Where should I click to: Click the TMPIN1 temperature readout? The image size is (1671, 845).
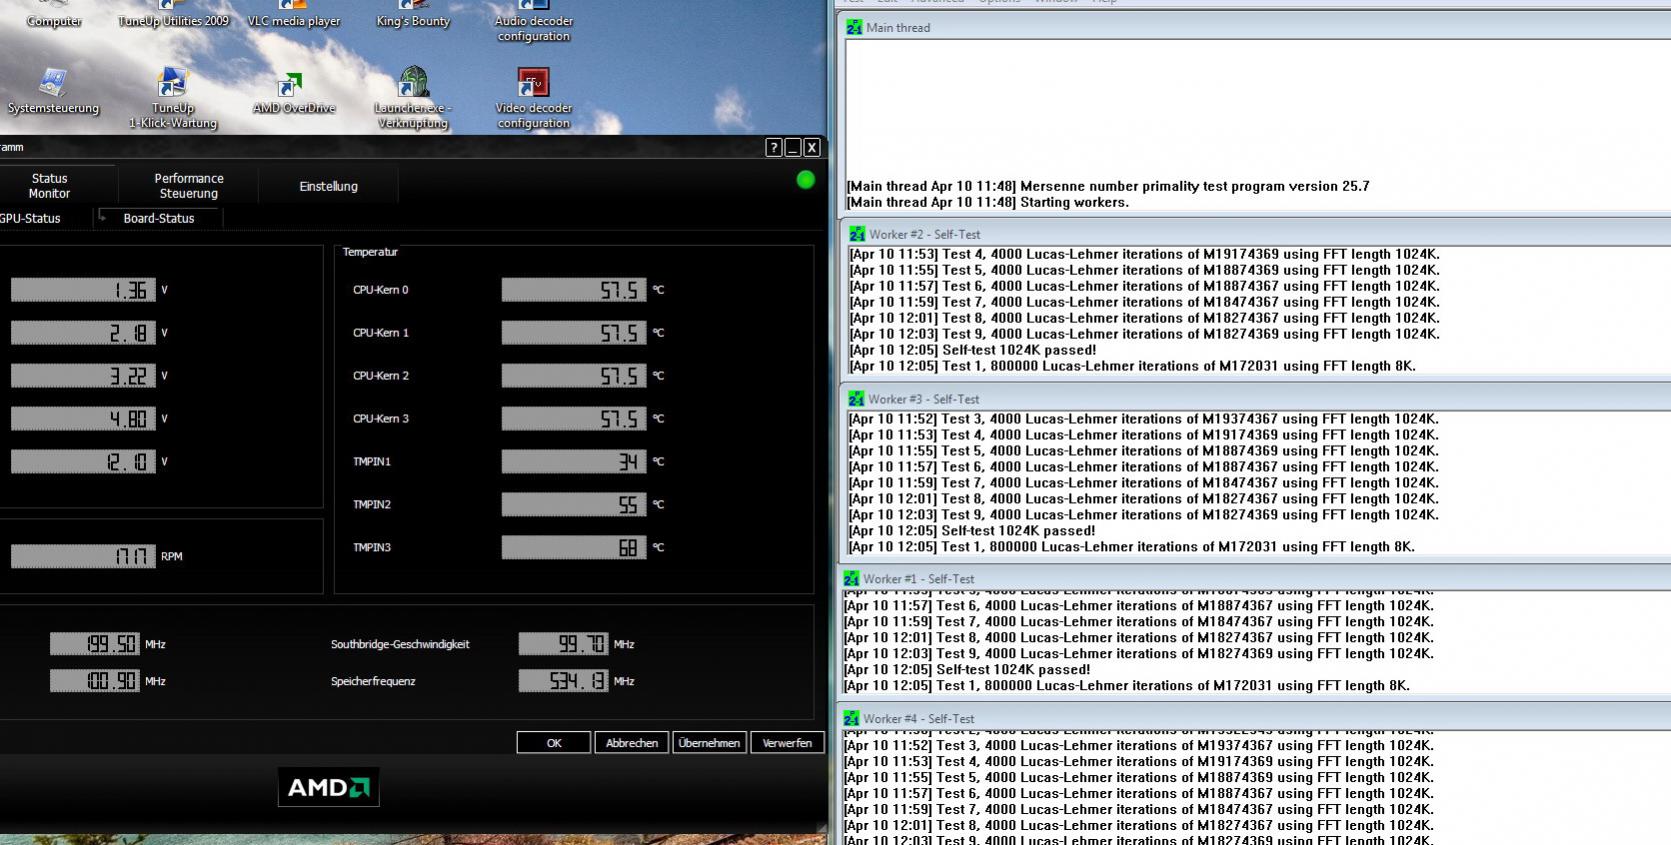[574, 462]
